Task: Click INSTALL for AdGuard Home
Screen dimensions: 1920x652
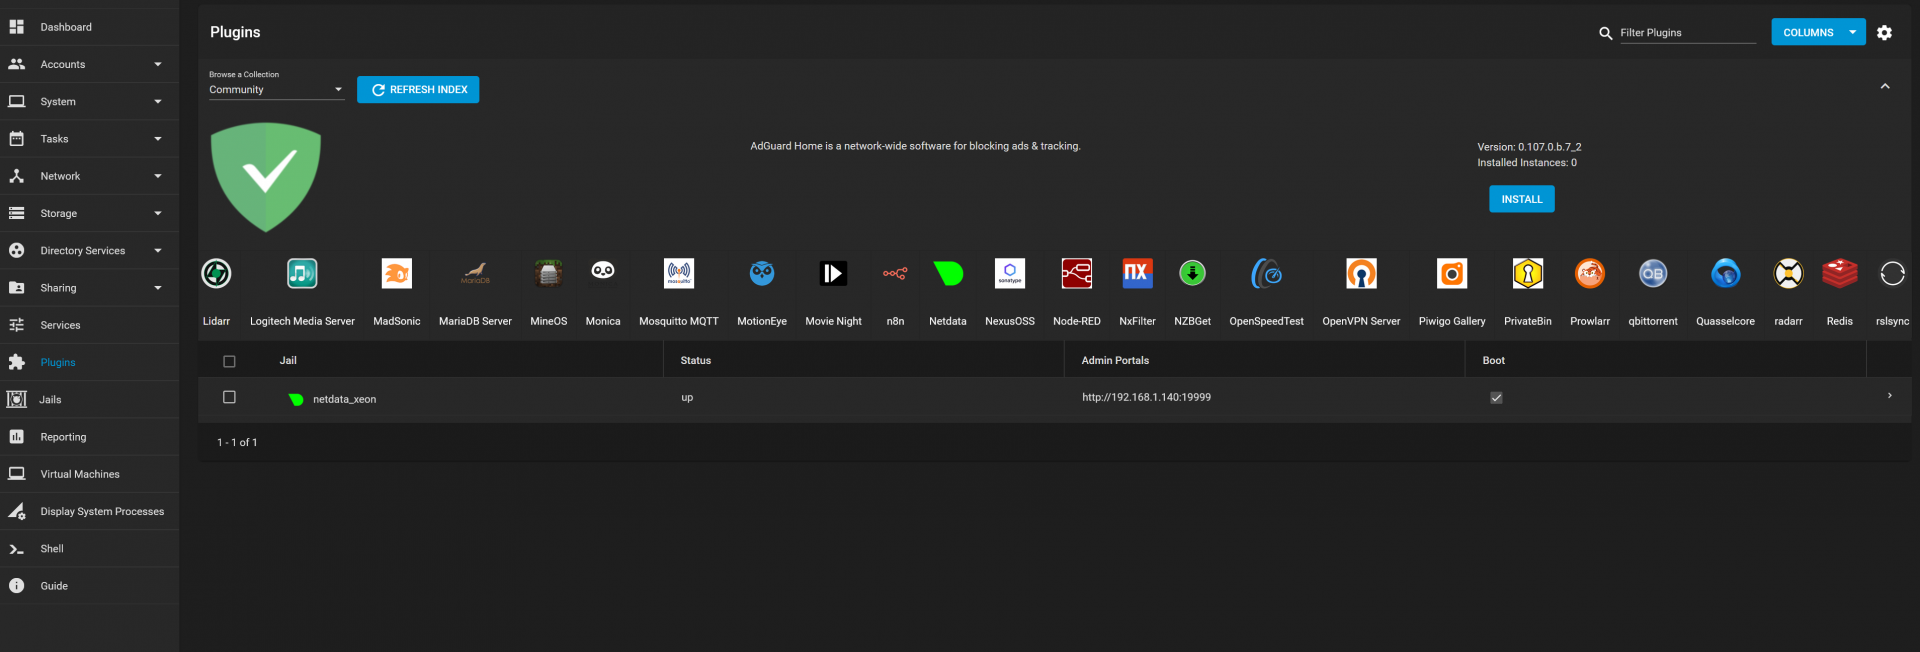Action: [1521, 199]
